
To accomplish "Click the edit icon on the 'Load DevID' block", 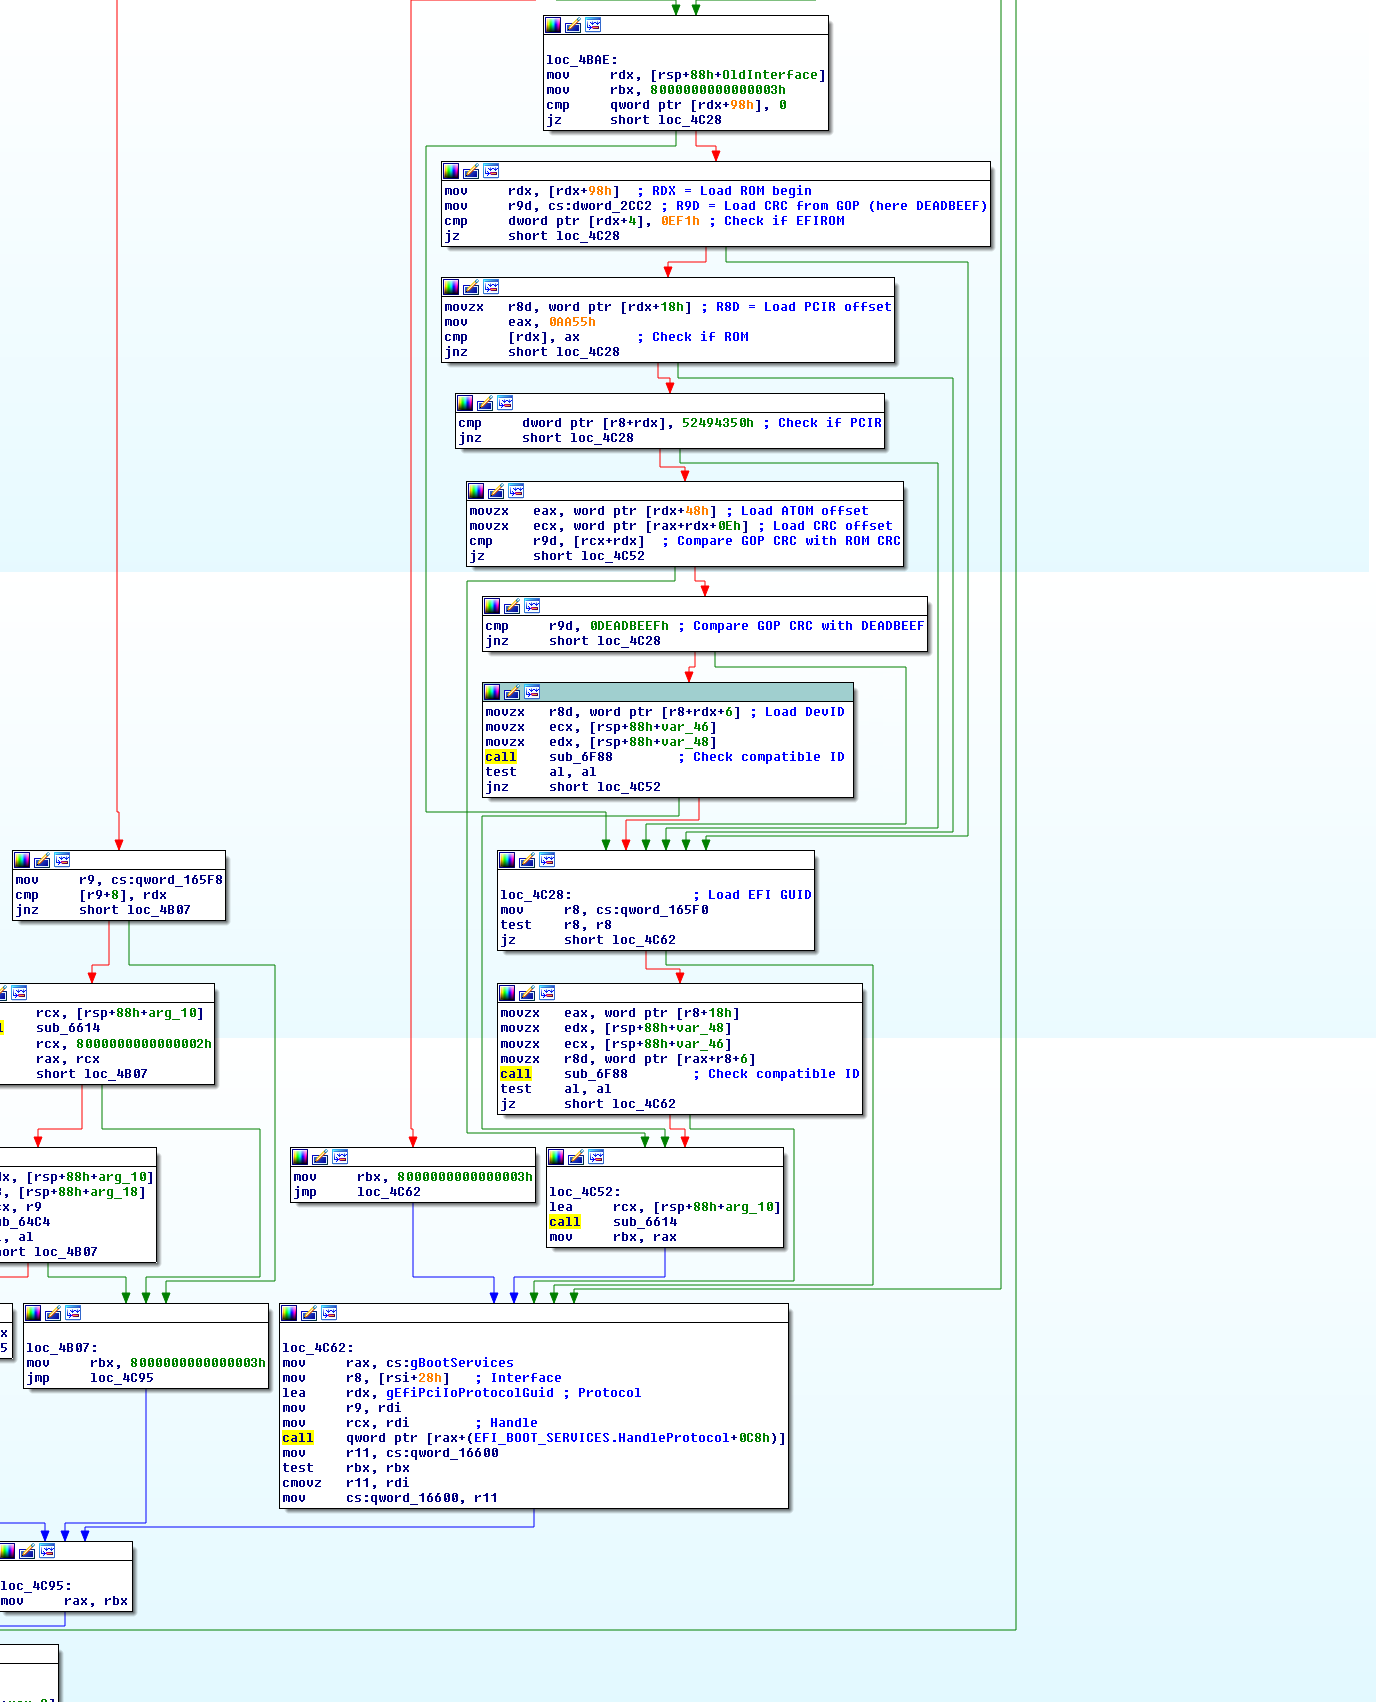I will (512, 692).
